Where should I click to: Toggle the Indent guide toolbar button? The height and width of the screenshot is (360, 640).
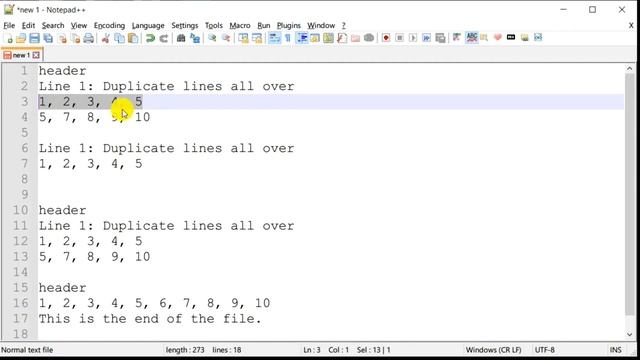[302, 38]
